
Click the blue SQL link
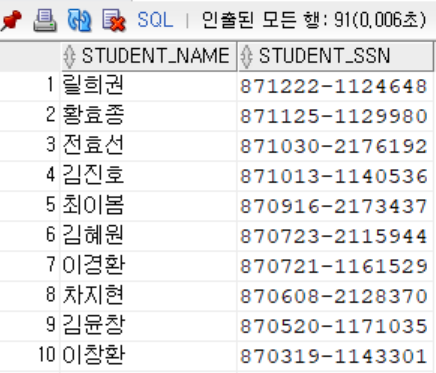(x=155, y=20)
